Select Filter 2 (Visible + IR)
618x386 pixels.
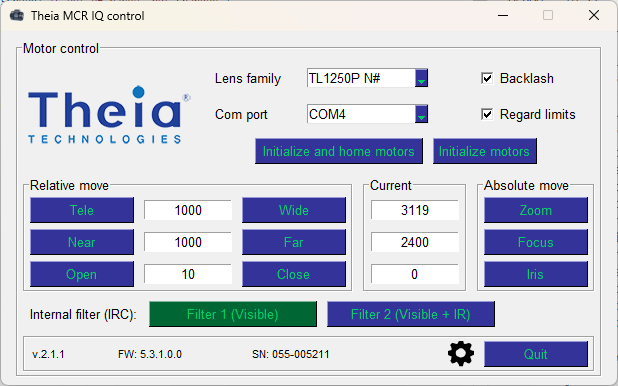(411, 314)
